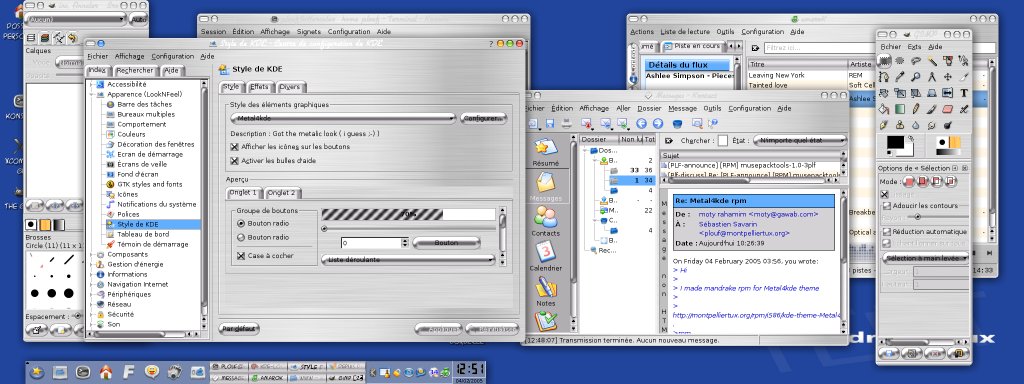Image resolution: width=1024 pixels, height=384 pixels.
Task: Select GIMP's Free Select lasso tool
Action: [x=916, y=61]
